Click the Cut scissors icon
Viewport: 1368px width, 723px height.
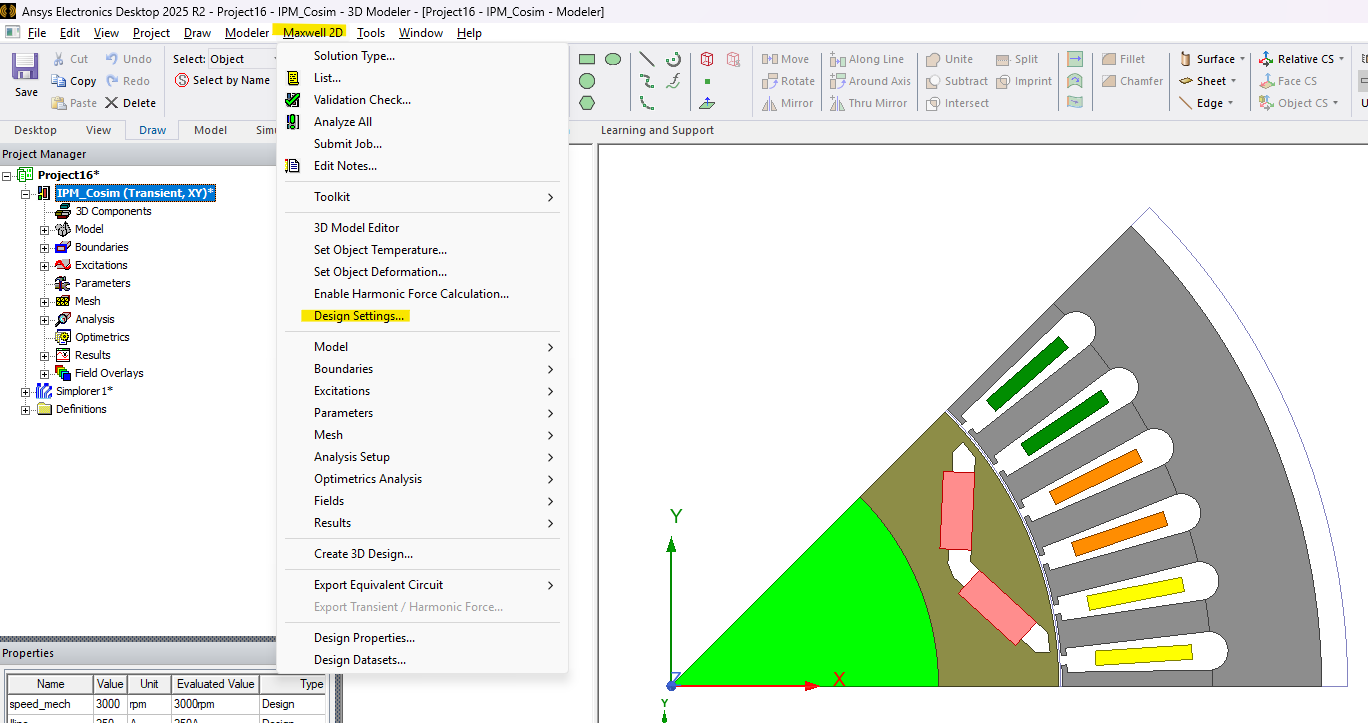[58, 59]
